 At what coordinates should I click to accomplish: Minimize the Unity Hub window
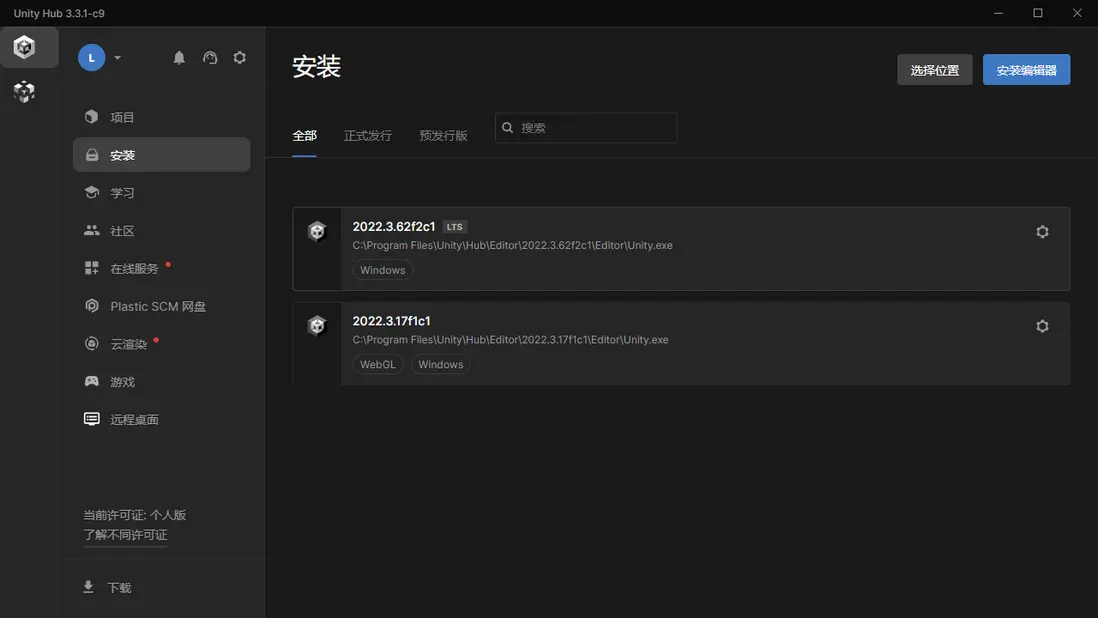(999, 13)
